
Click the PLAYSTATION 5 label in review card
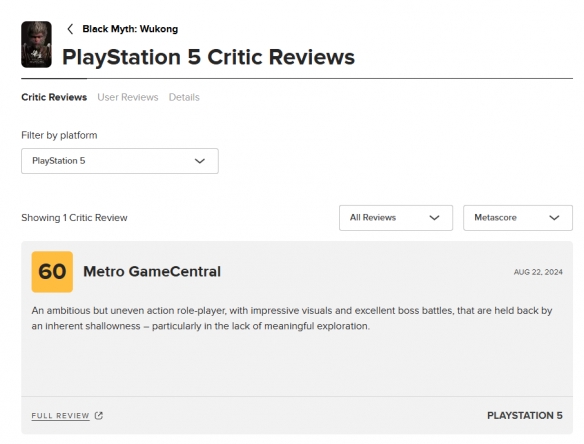point(525,416)
